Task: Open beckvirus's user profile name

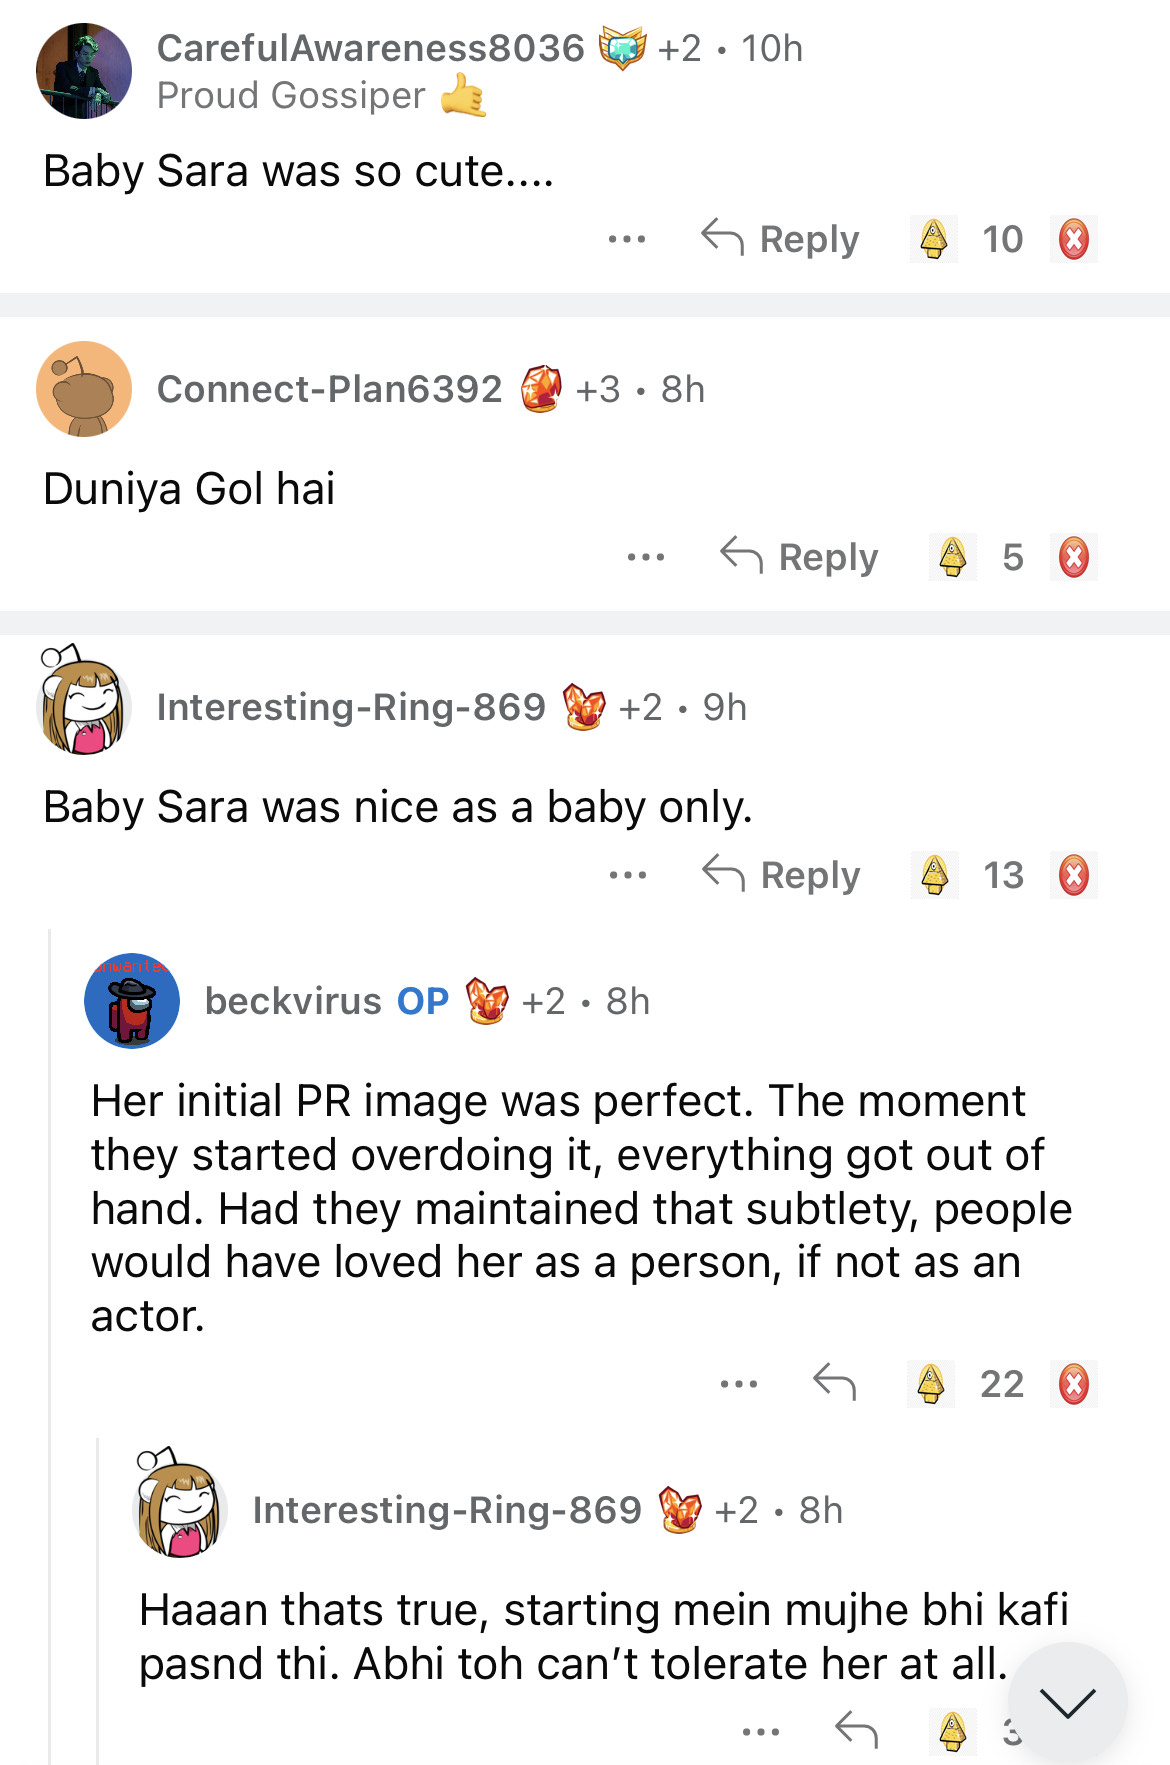Action: click(293, 1002)
